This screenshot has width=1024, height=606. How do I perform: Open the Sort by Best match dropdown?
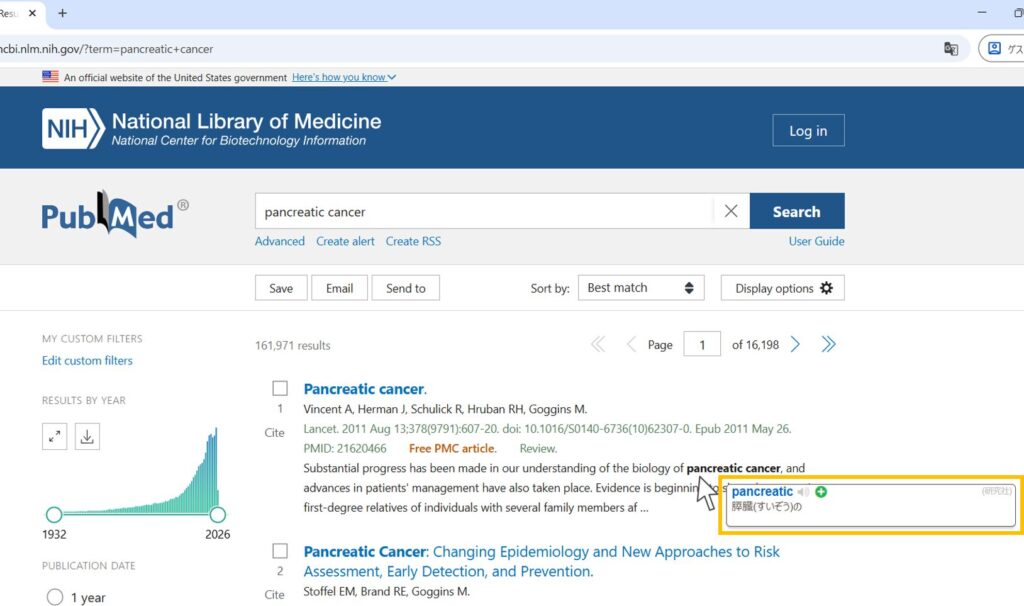(640, 288)
